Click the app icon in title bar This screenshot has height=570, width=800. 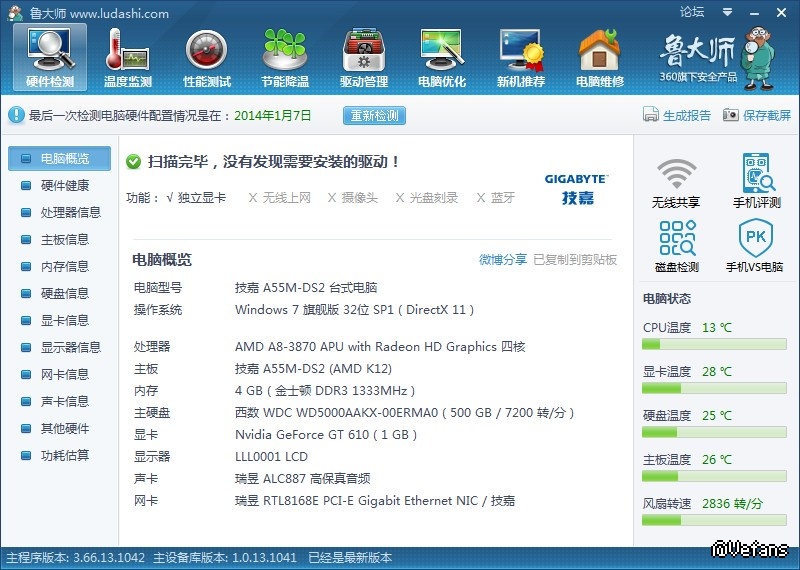click(16, 13)
